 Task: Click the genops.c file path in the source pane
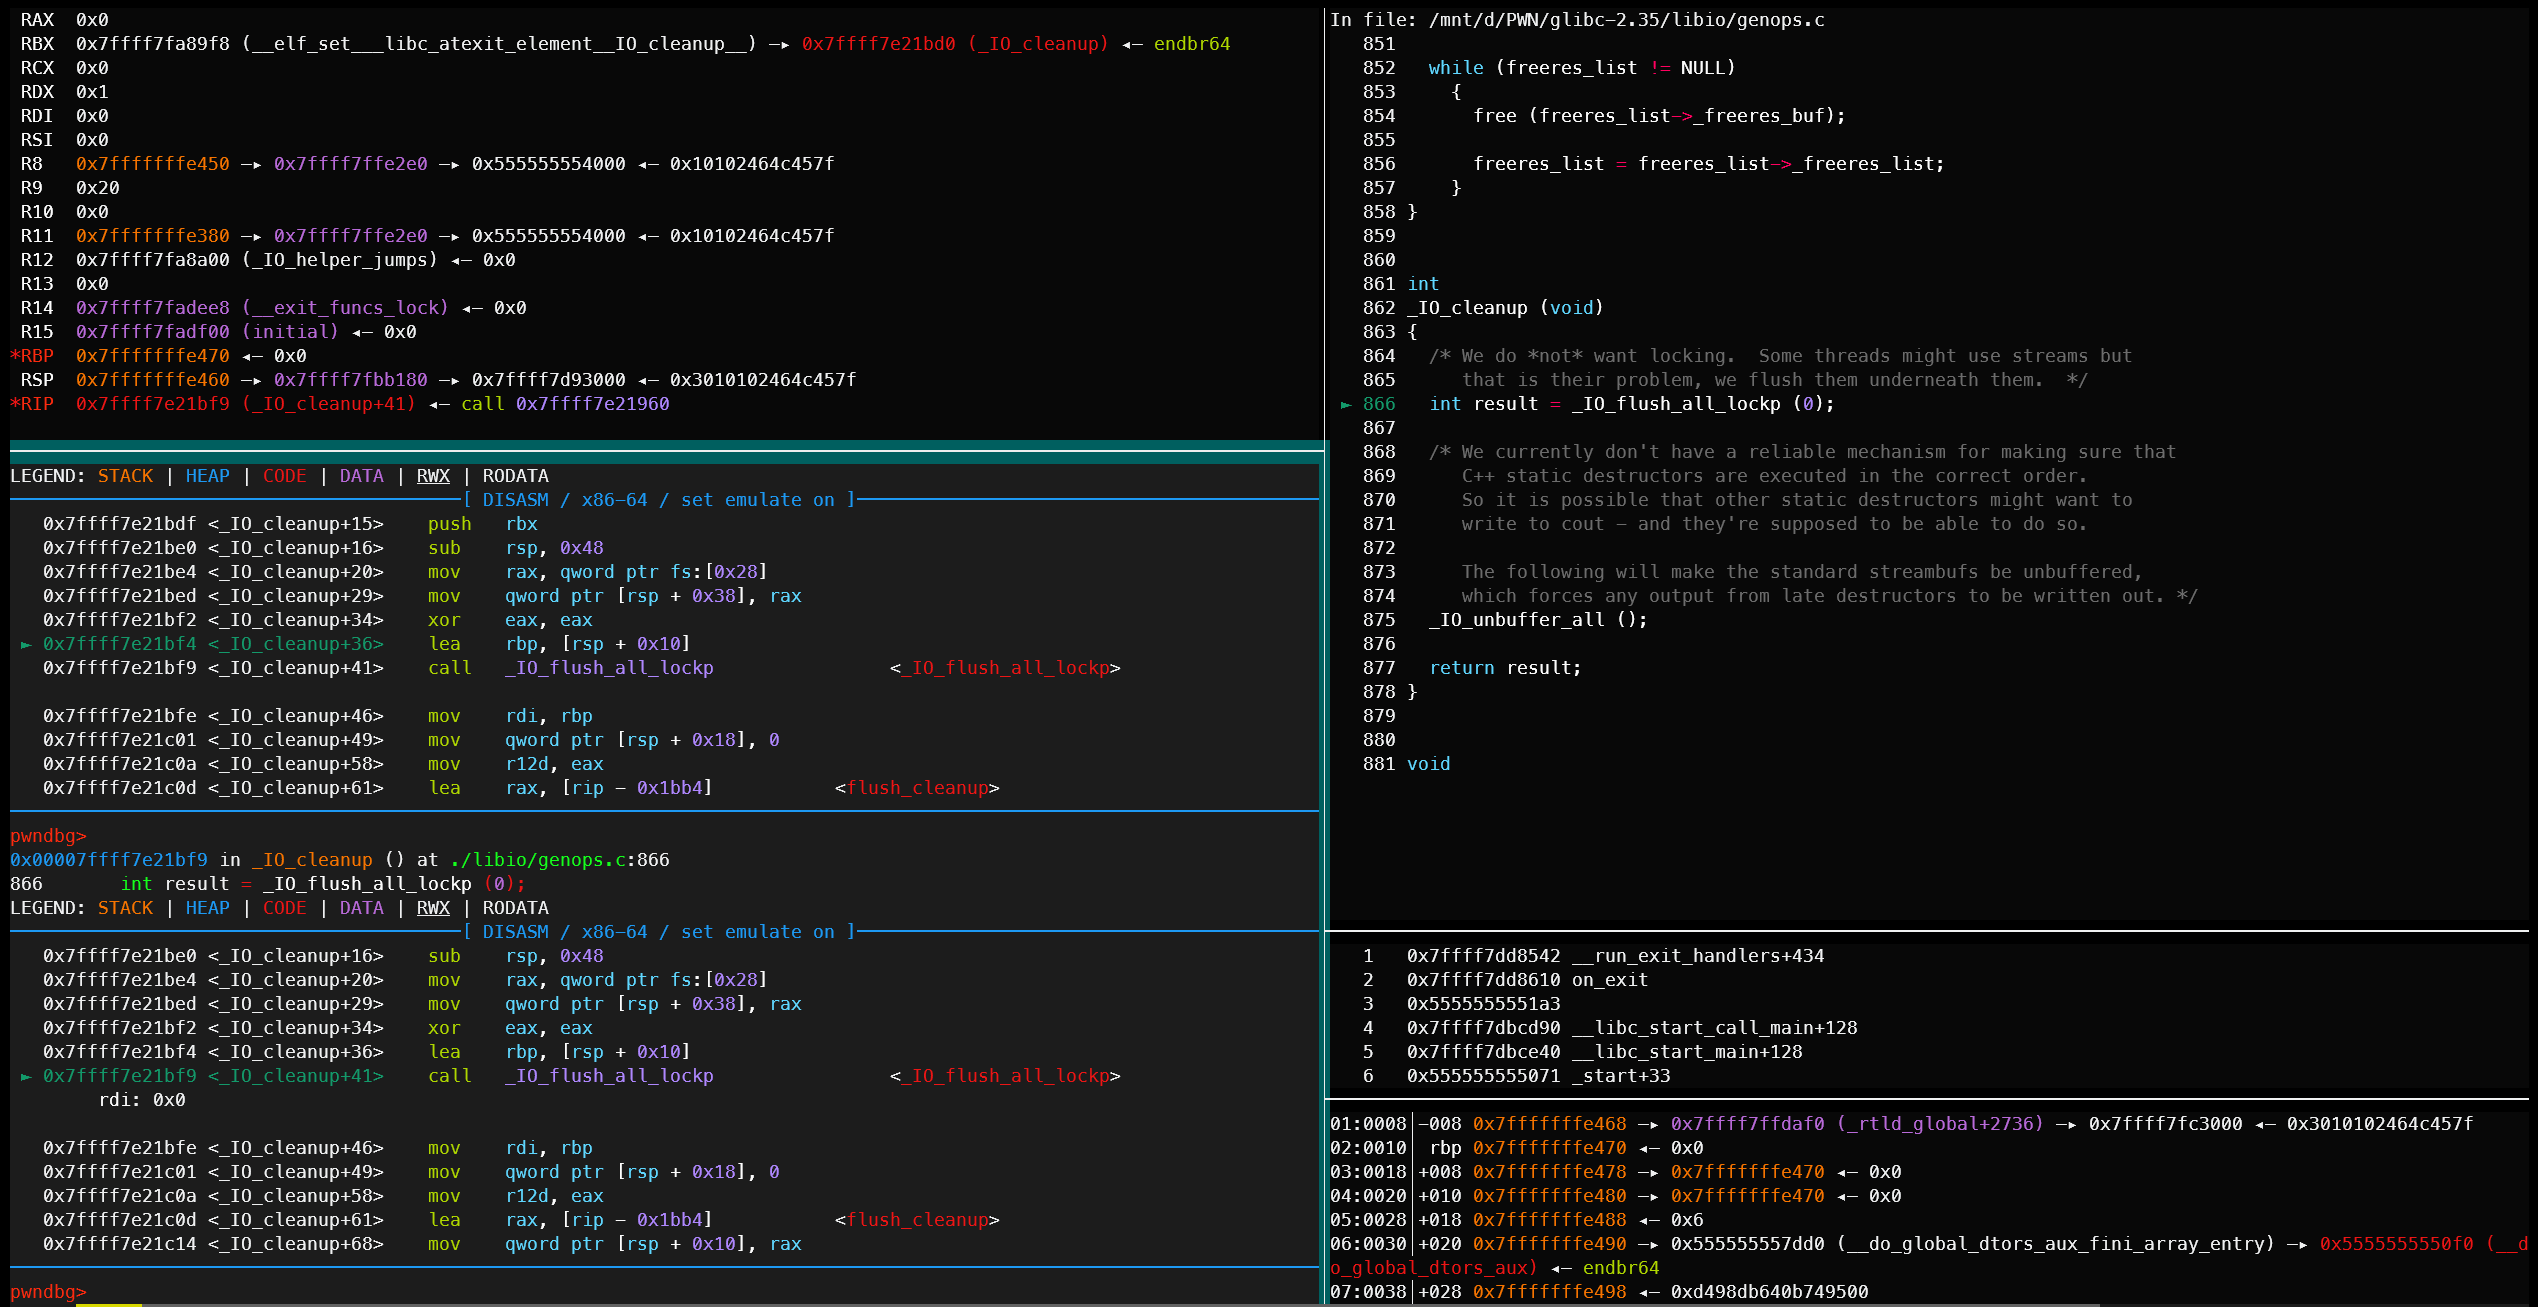tap(1626, 20)
